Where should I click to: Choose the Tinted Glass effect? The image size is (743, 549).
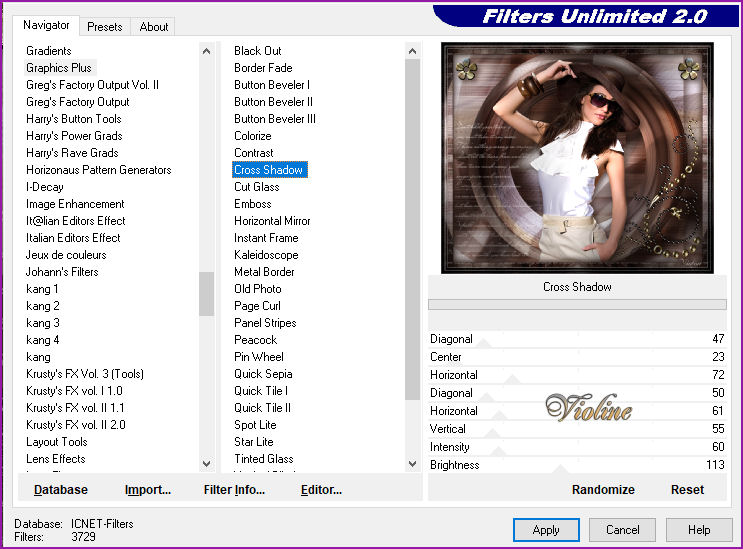pyautogui.click(x=263, y=459)
